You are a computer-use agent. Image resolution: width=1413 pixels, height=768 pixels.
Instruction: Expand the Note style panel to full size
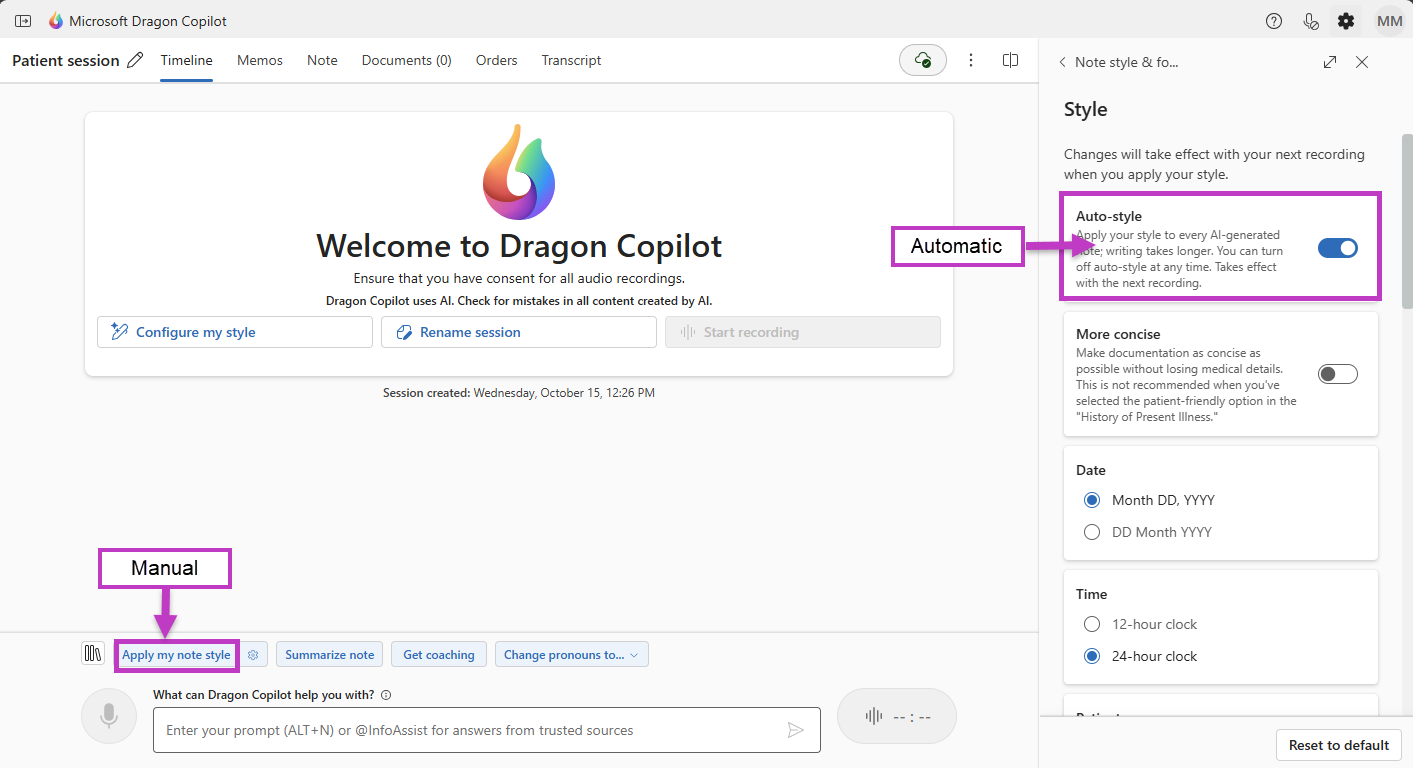1329,62
